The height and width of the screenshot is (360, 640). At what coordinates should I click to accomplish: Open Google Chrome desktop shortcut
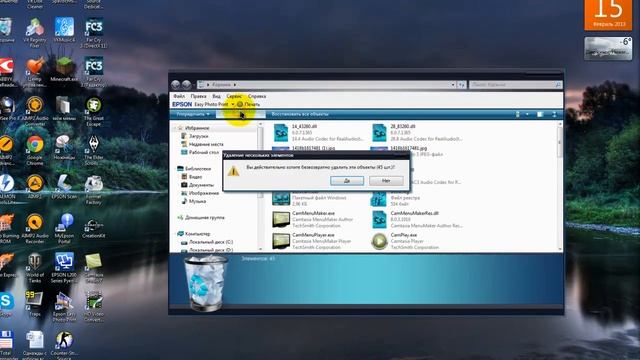click(x=35, y=150)
